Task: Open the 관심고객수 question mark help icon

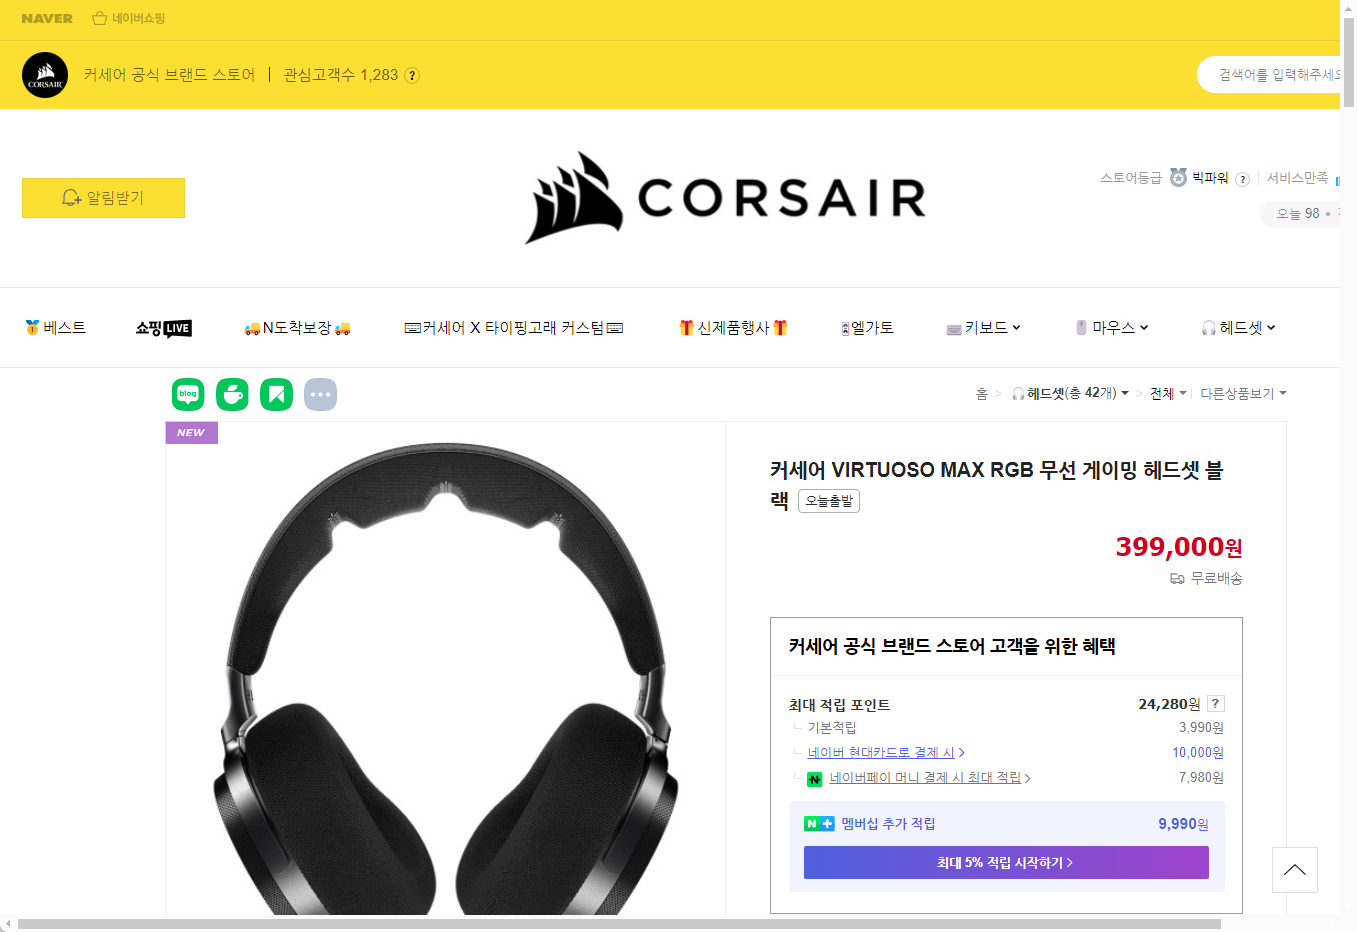Action: 412,75
